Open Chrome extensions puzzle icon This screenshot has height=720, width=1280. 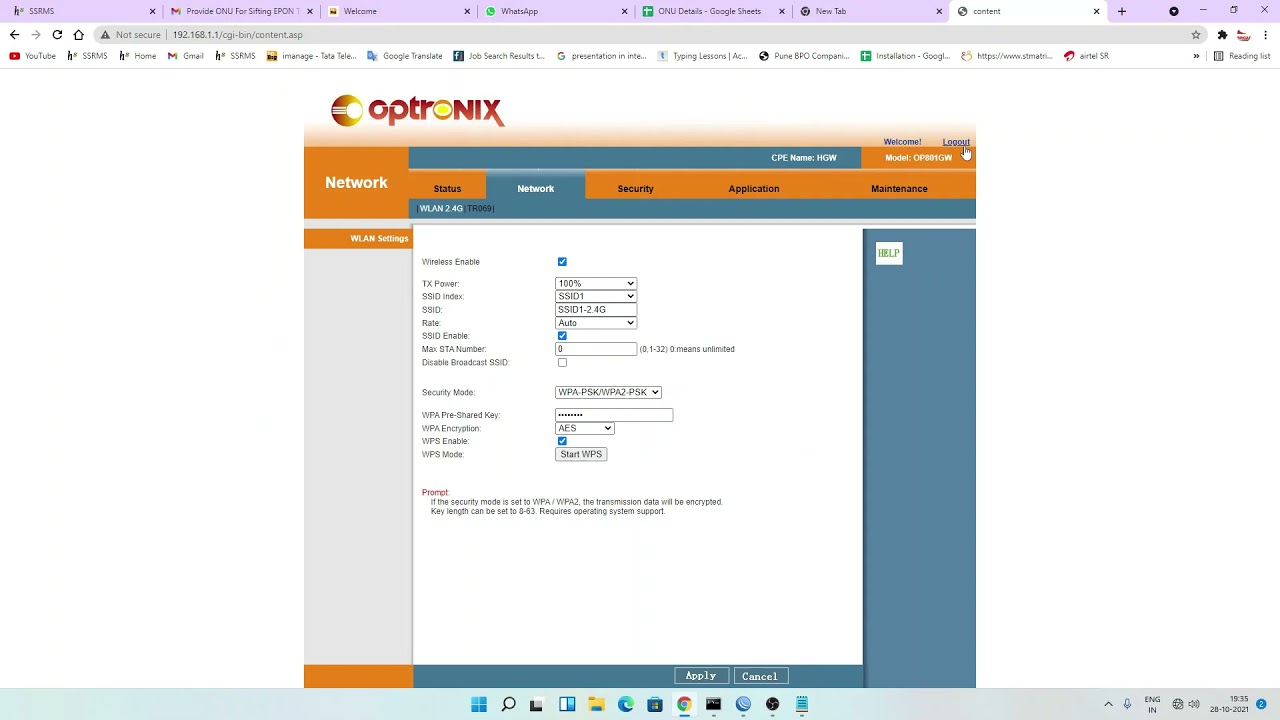[1222, 34]
